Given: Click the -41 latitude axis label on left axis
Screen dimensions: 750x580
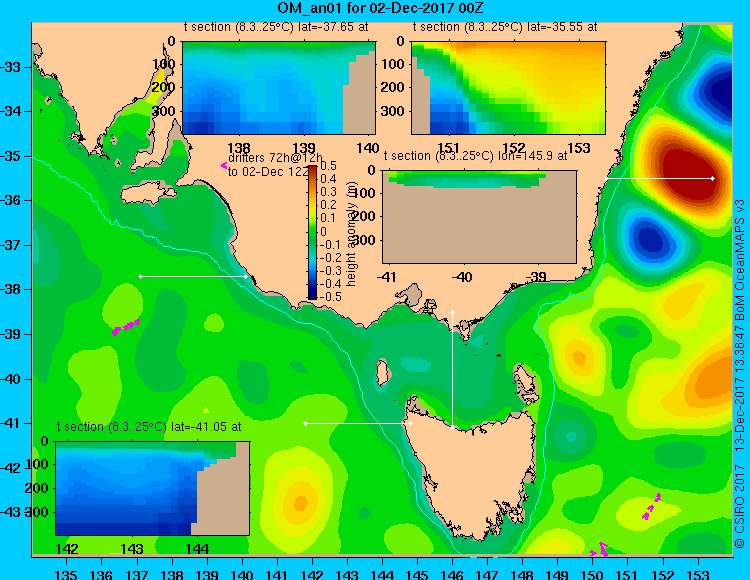Looking at the screenshot, I should [x=11, y=423].
